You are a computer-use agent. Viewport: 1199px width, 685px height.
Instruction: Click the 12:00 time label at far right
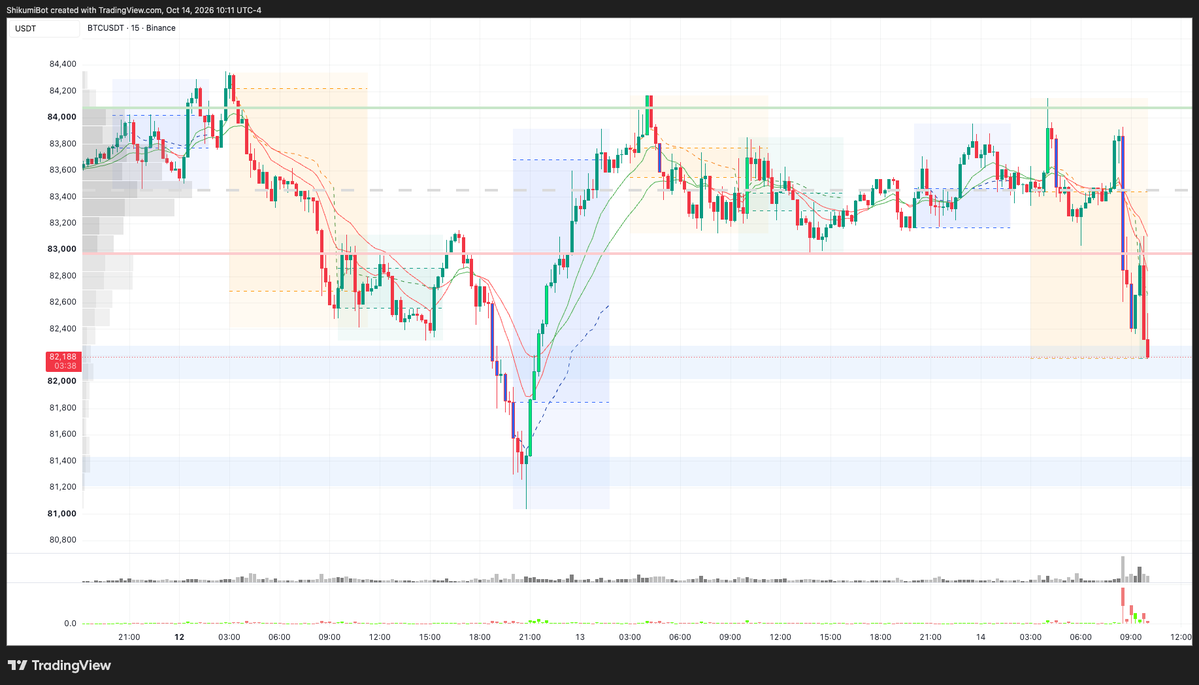tap(1181, 637)
